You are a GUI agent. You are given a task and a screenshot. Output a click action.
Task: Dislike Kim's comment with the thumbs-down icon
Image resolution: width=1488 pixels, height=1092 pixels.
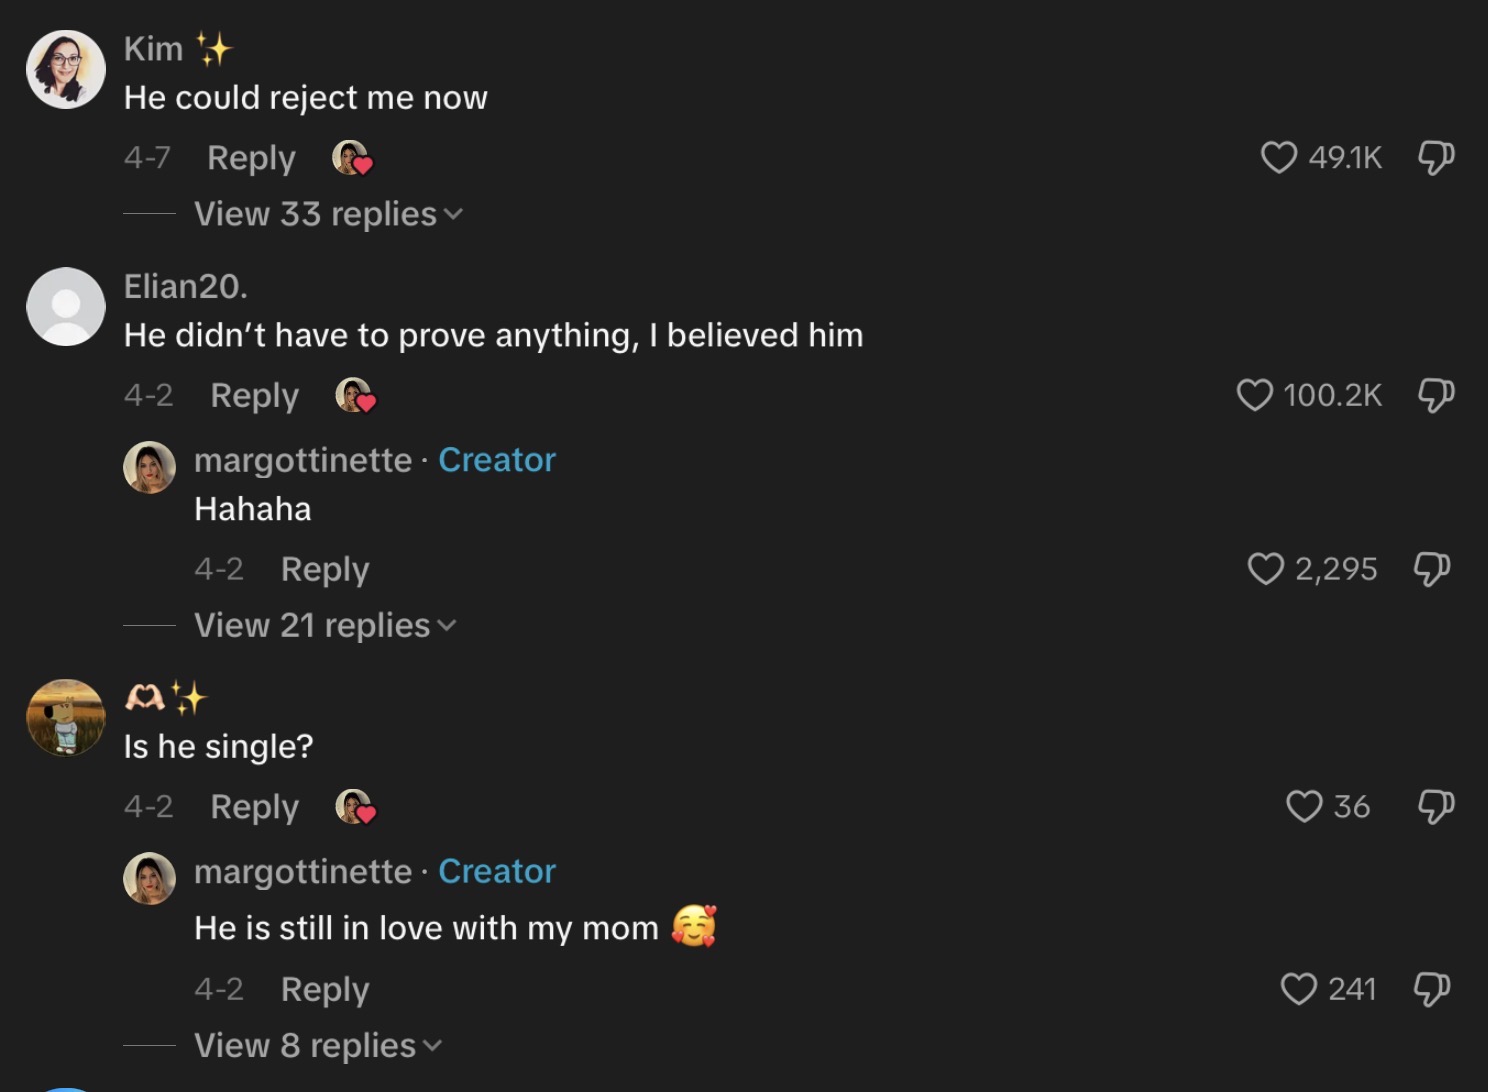click(x=1436, y=157)
